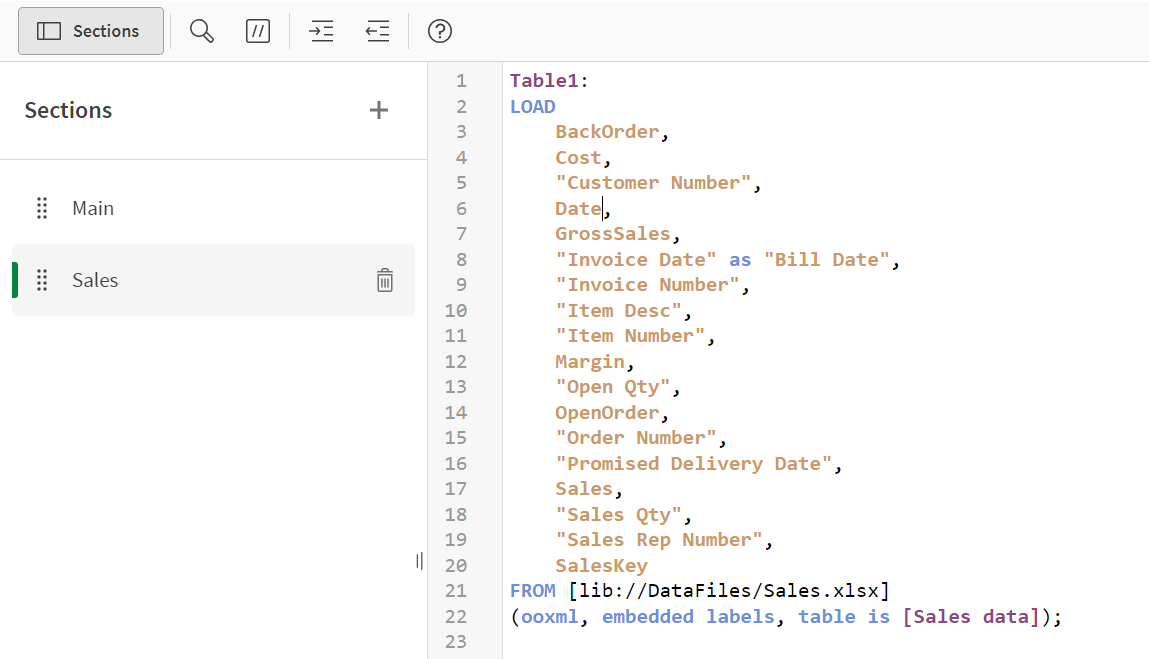
Task: Click the "Sales Qty" field
Action: pos(618,515)
